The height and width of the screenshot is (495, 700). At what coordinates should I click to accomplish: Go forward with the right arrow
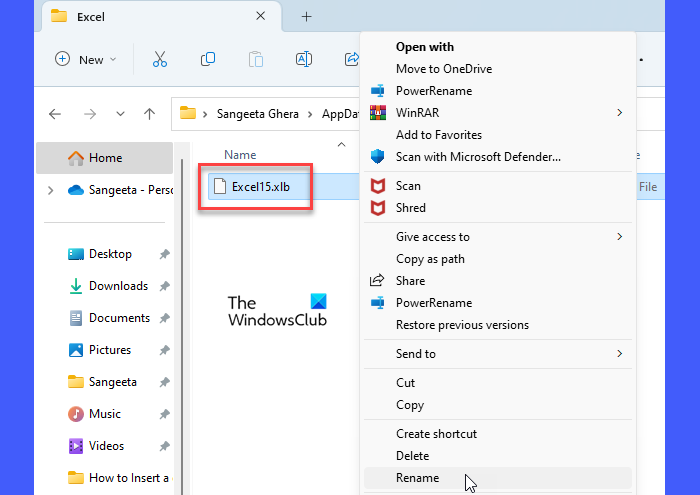(x=90, y=114)
